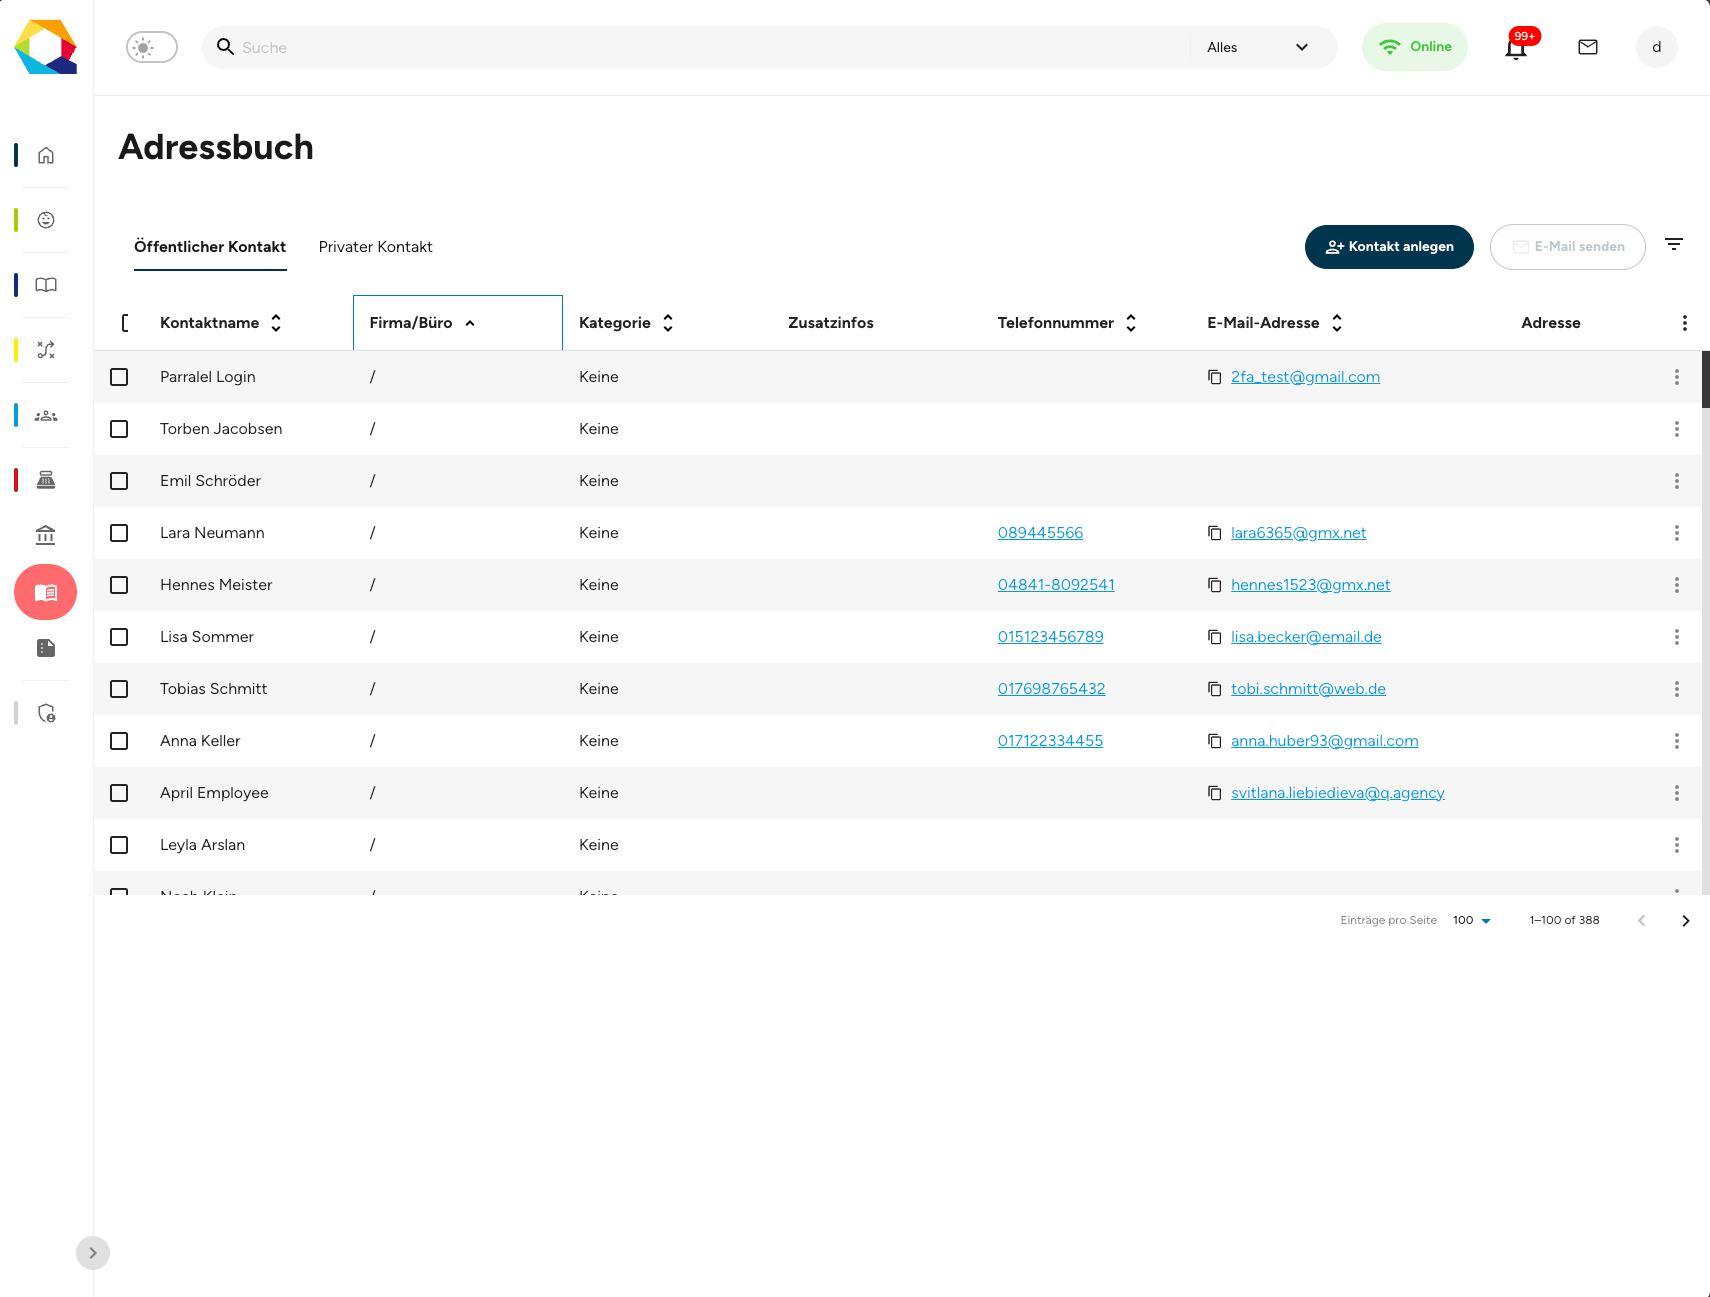Screen dimensions: 1710x1297
Task: Open the team group icon in sidebar
Action: [46, 415]
